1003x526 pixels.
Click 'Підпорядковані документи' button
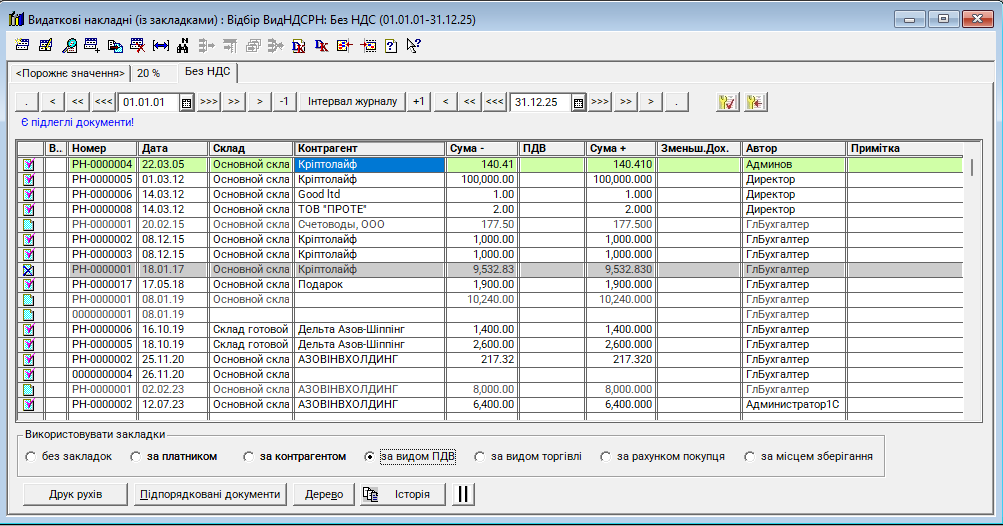click(210, 494)
